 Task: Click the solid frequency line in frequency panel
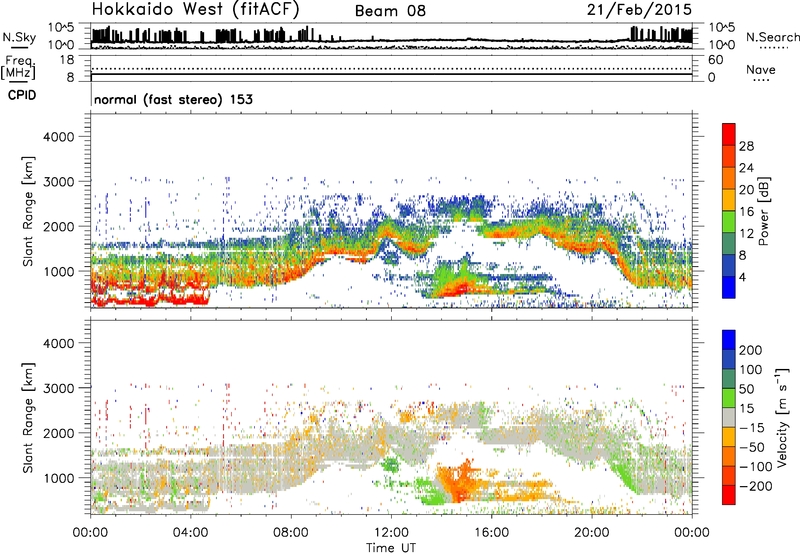pos(391,74)
